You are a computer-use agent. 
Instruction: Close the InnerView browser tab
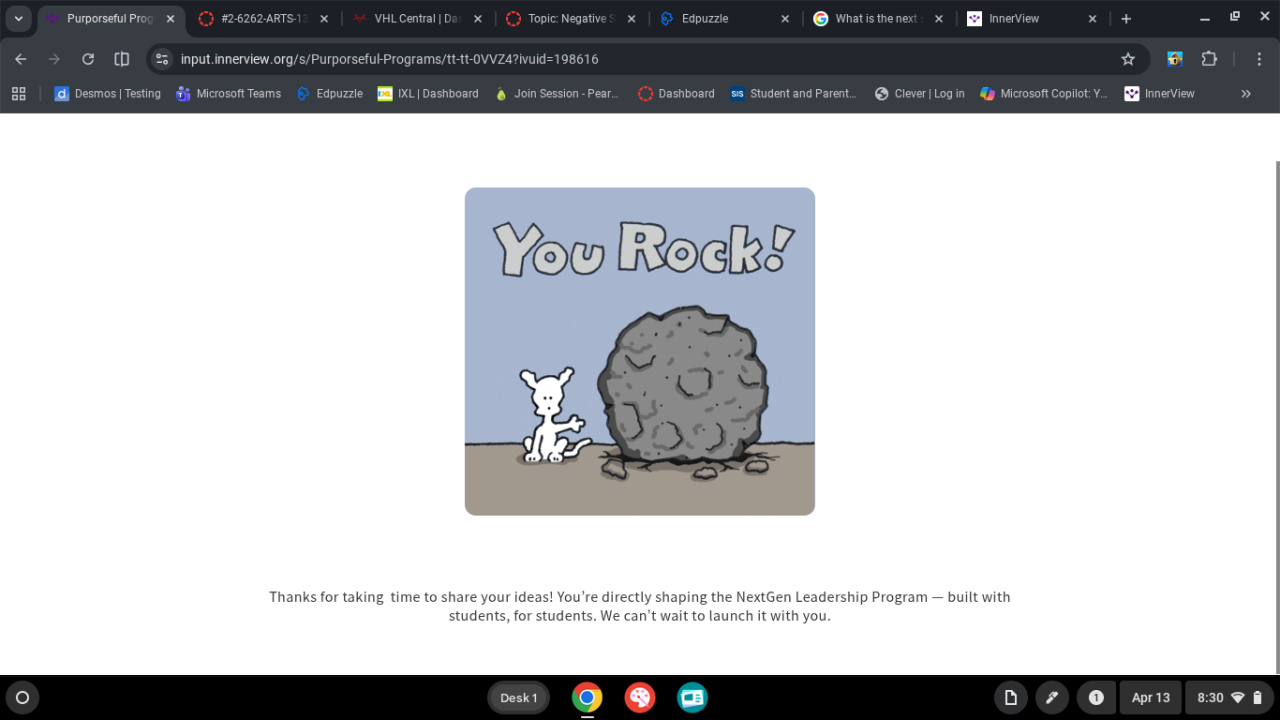[x=1092, y=19]
